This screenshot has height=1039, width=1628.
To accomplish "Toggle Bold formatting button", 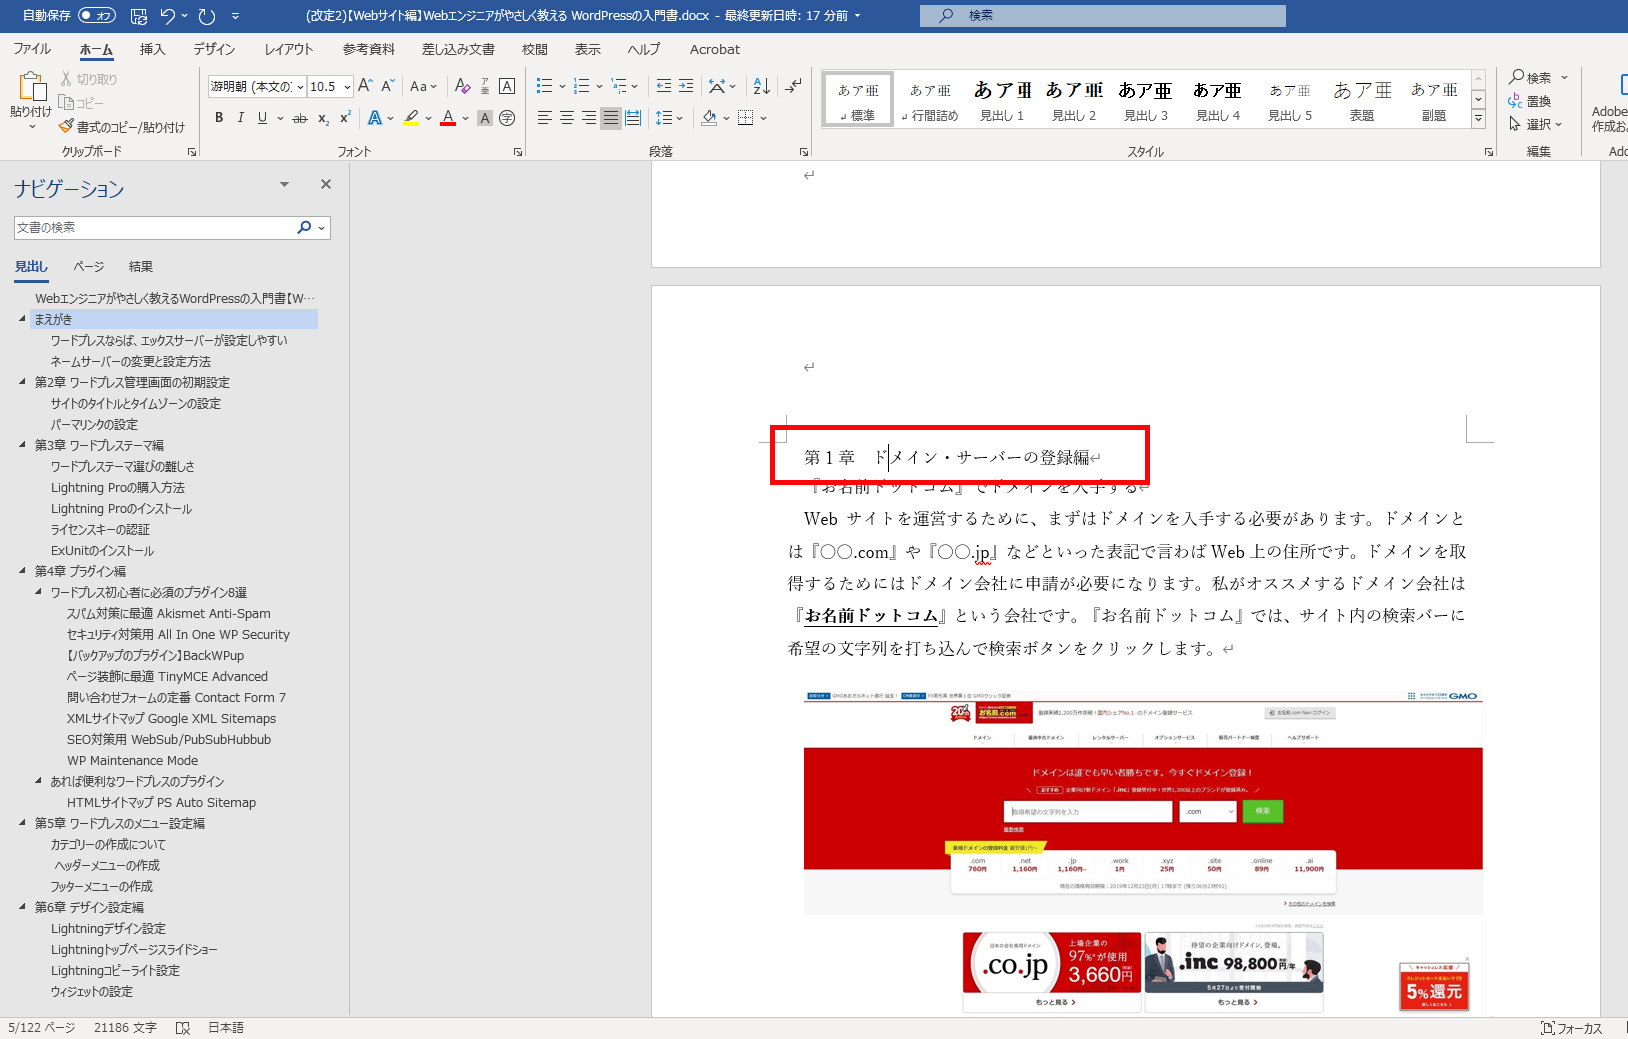I will click(219, 118).
